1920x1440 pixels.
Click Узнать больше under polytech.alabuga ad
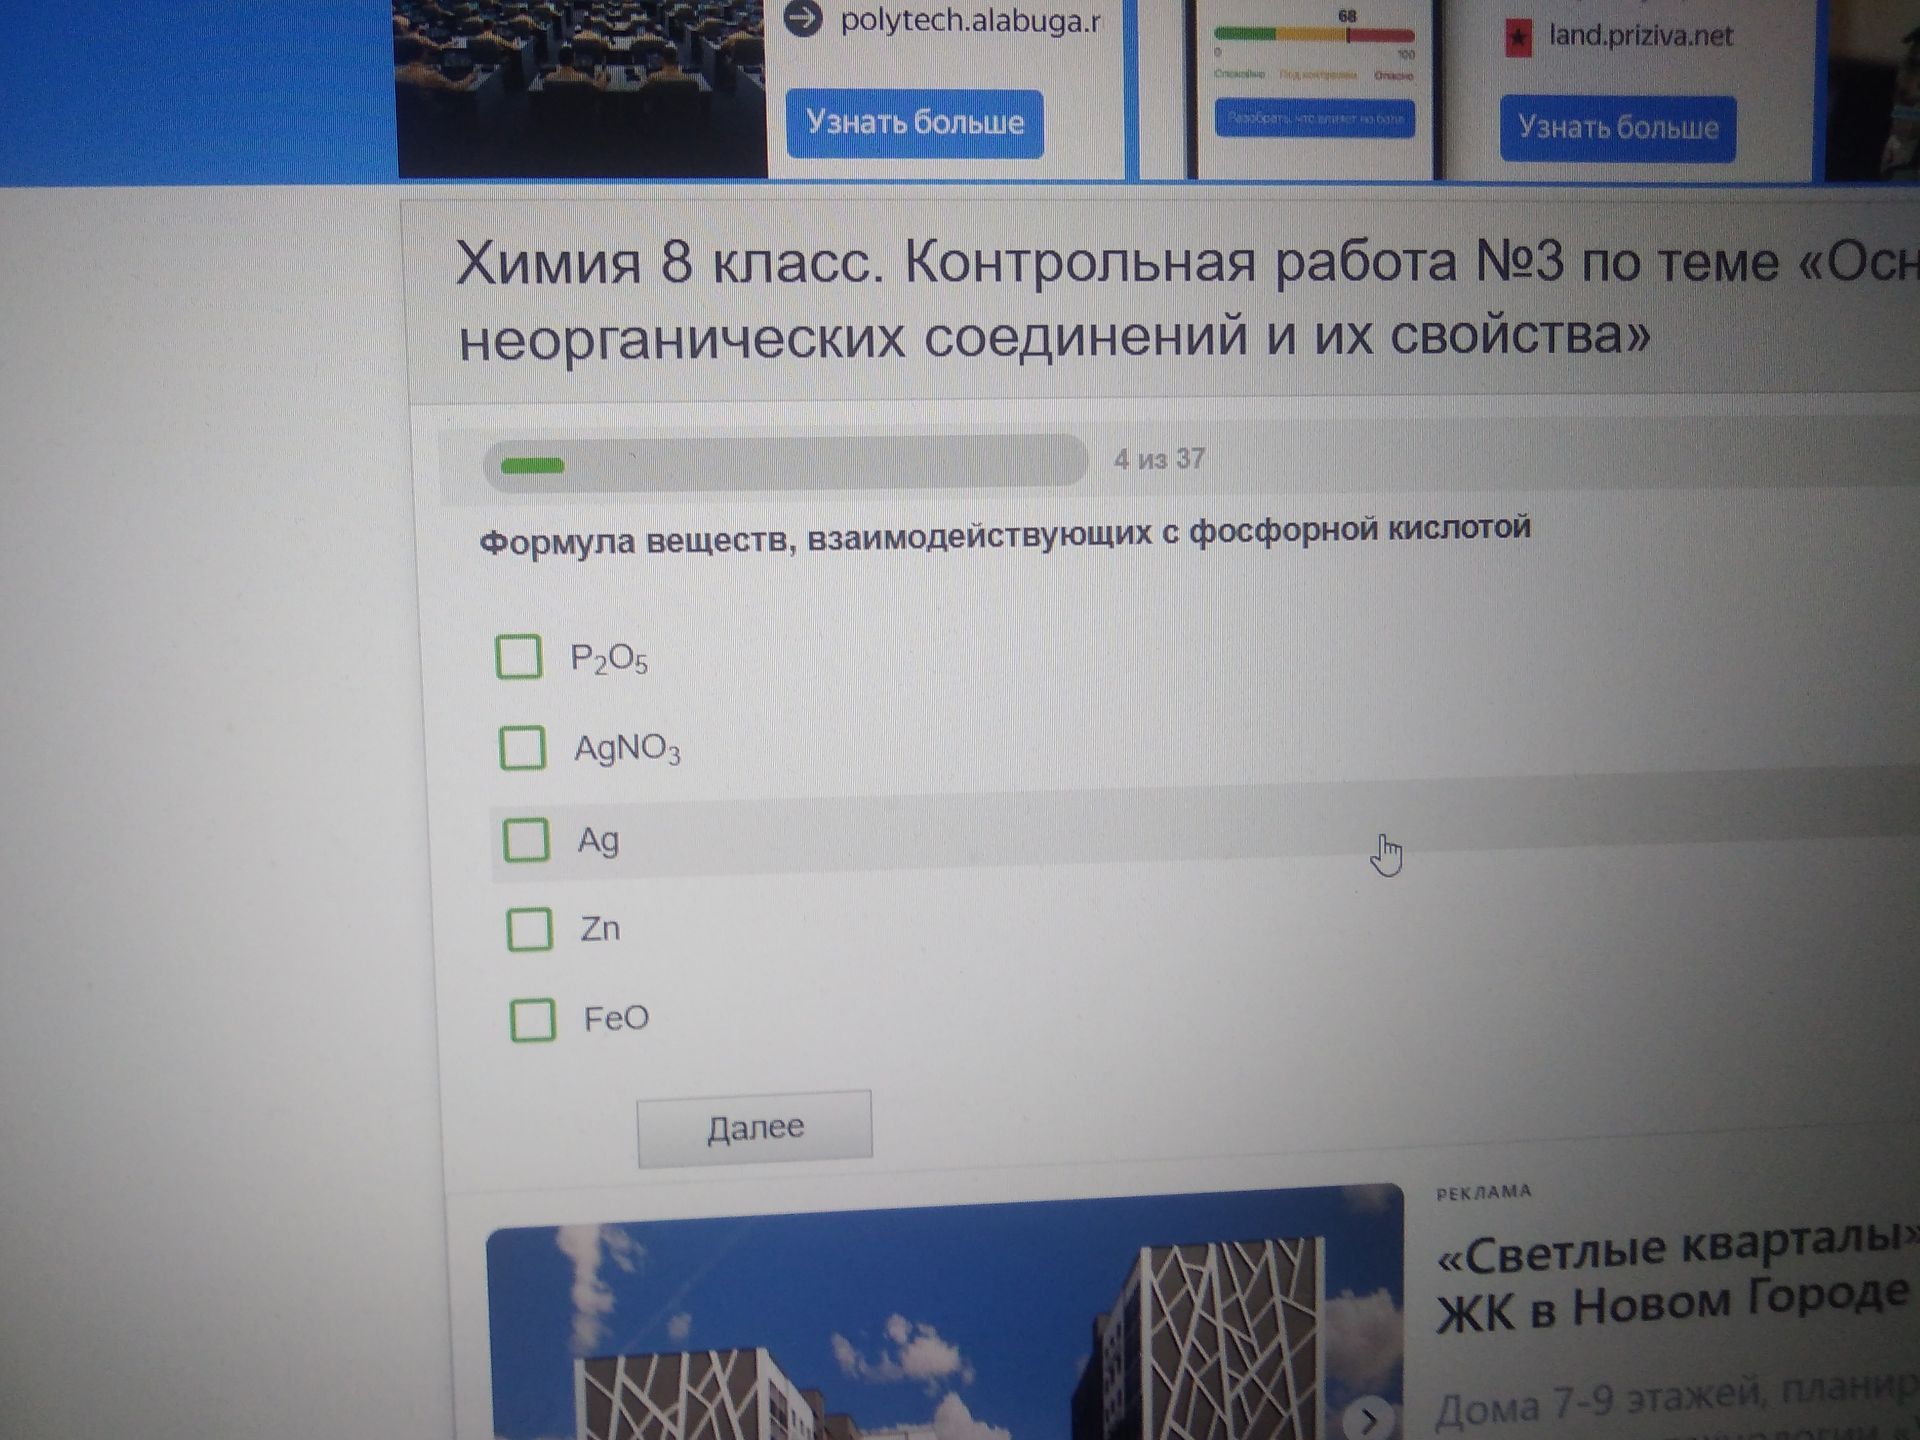[914, 123]
